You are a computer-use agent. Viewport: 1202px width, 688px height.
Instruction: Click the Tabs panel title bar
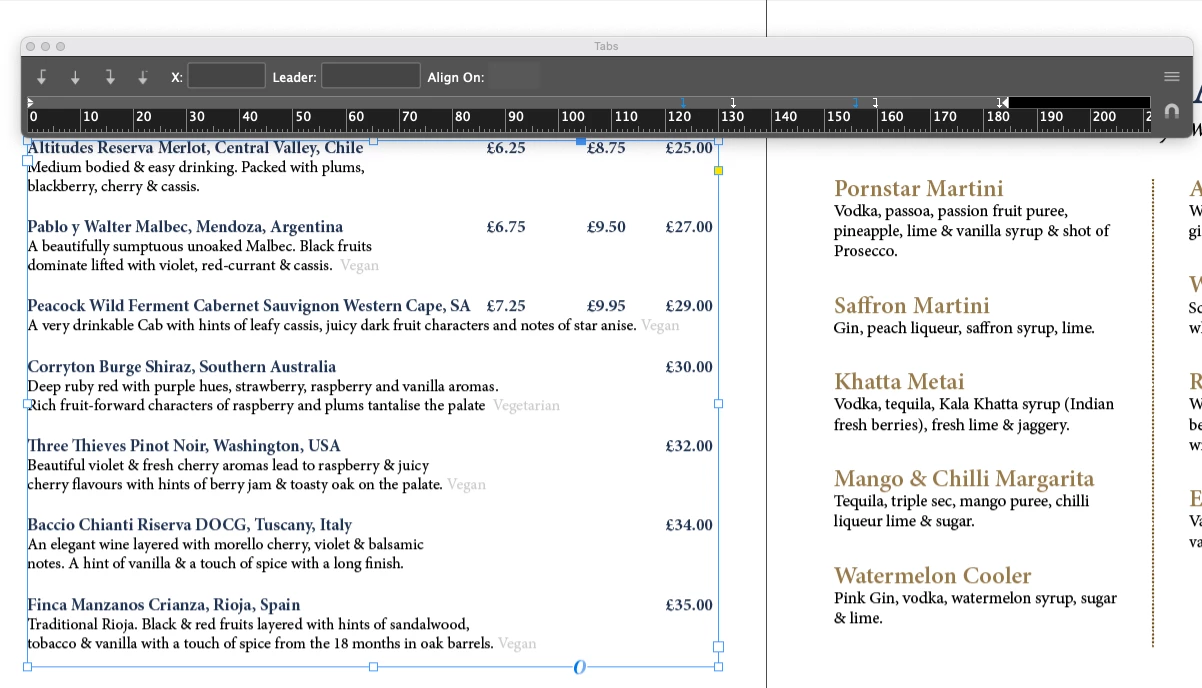coord(606,46)
